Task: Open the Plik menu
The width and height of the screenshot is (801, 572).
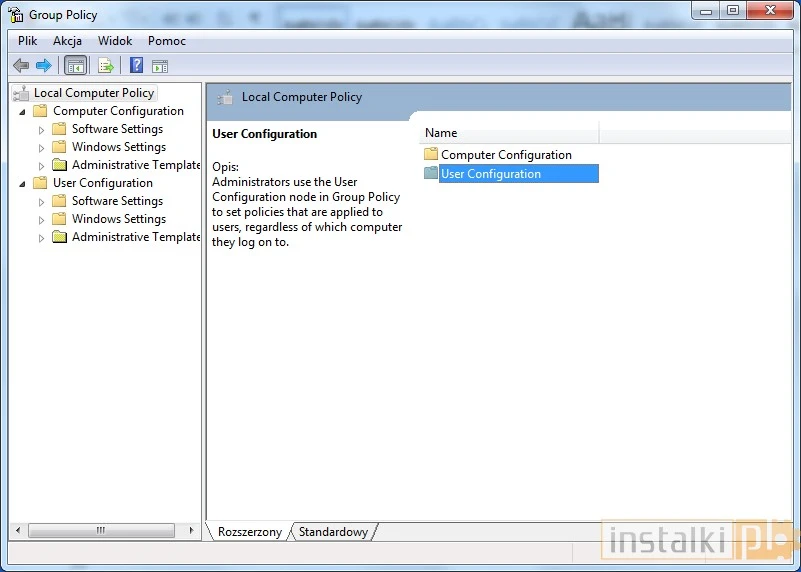Action: click(x=28, y=41)
